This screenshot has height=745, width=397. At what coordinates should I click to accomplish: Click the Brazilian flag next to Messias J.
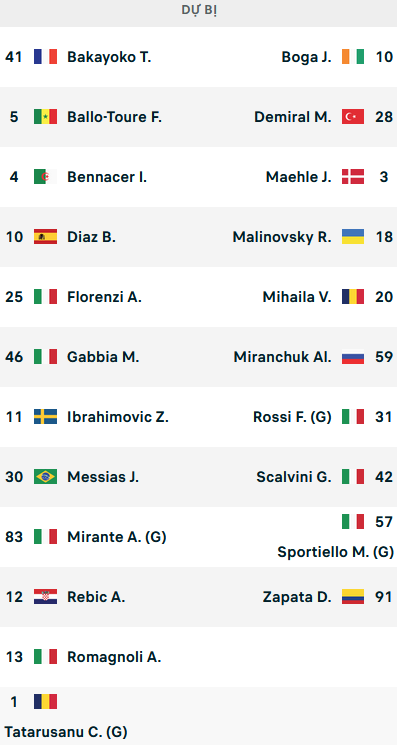(x=45, y=476)
